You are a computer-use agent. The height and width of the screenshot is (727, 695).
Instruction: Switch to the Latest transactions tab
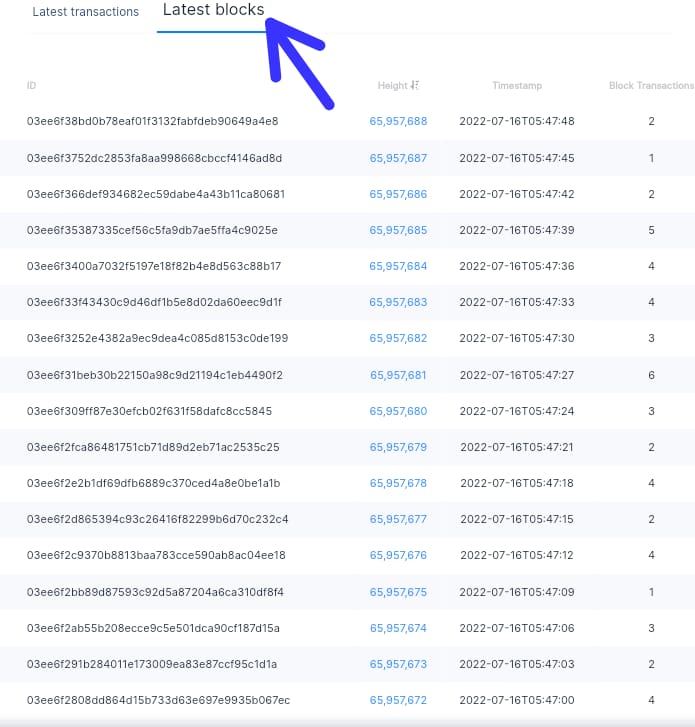pyautogui.click(x=85, y=12)
